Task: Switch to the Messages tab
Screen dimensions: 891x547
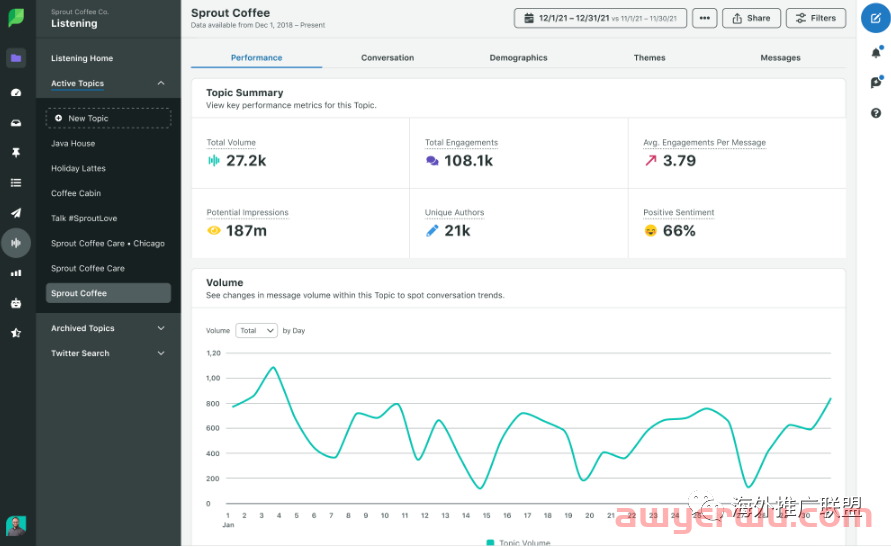Action: [x=780, y=58]
